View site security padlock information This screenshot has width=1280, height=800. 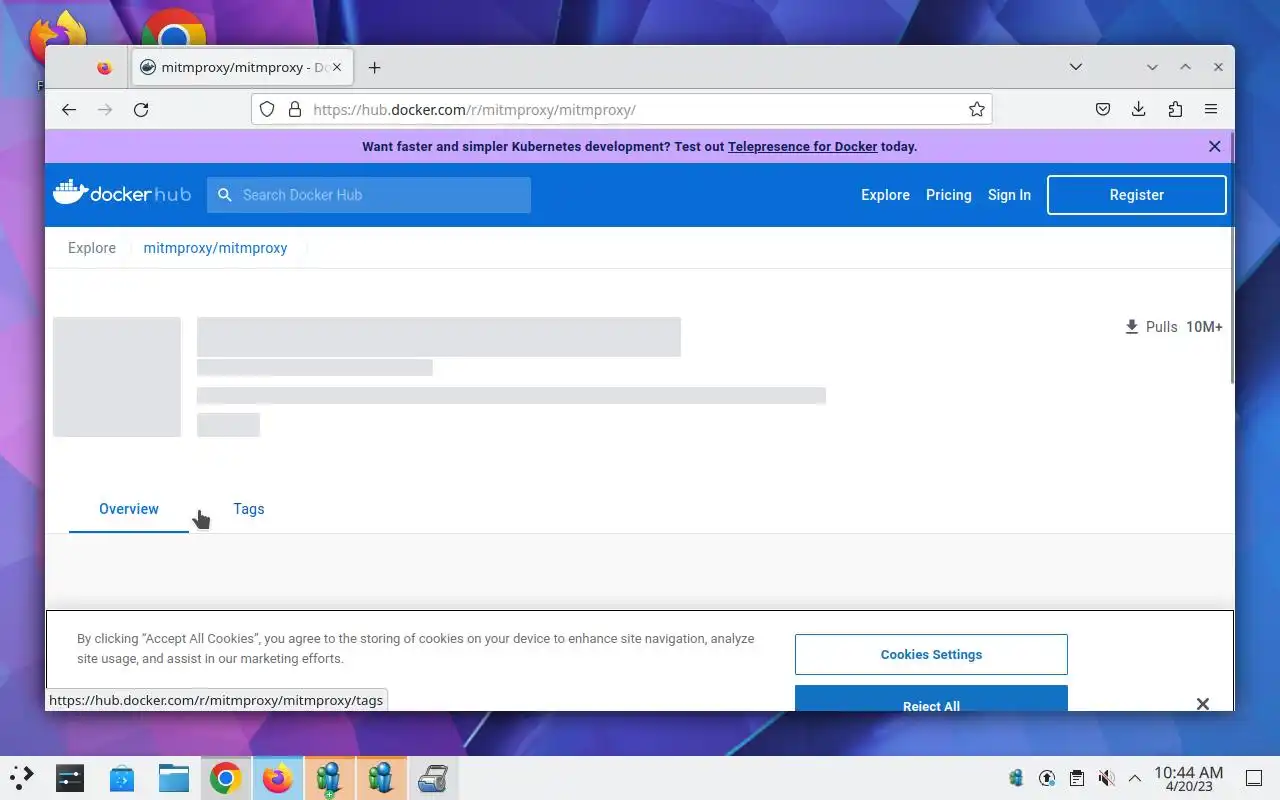tap(295, 110)
